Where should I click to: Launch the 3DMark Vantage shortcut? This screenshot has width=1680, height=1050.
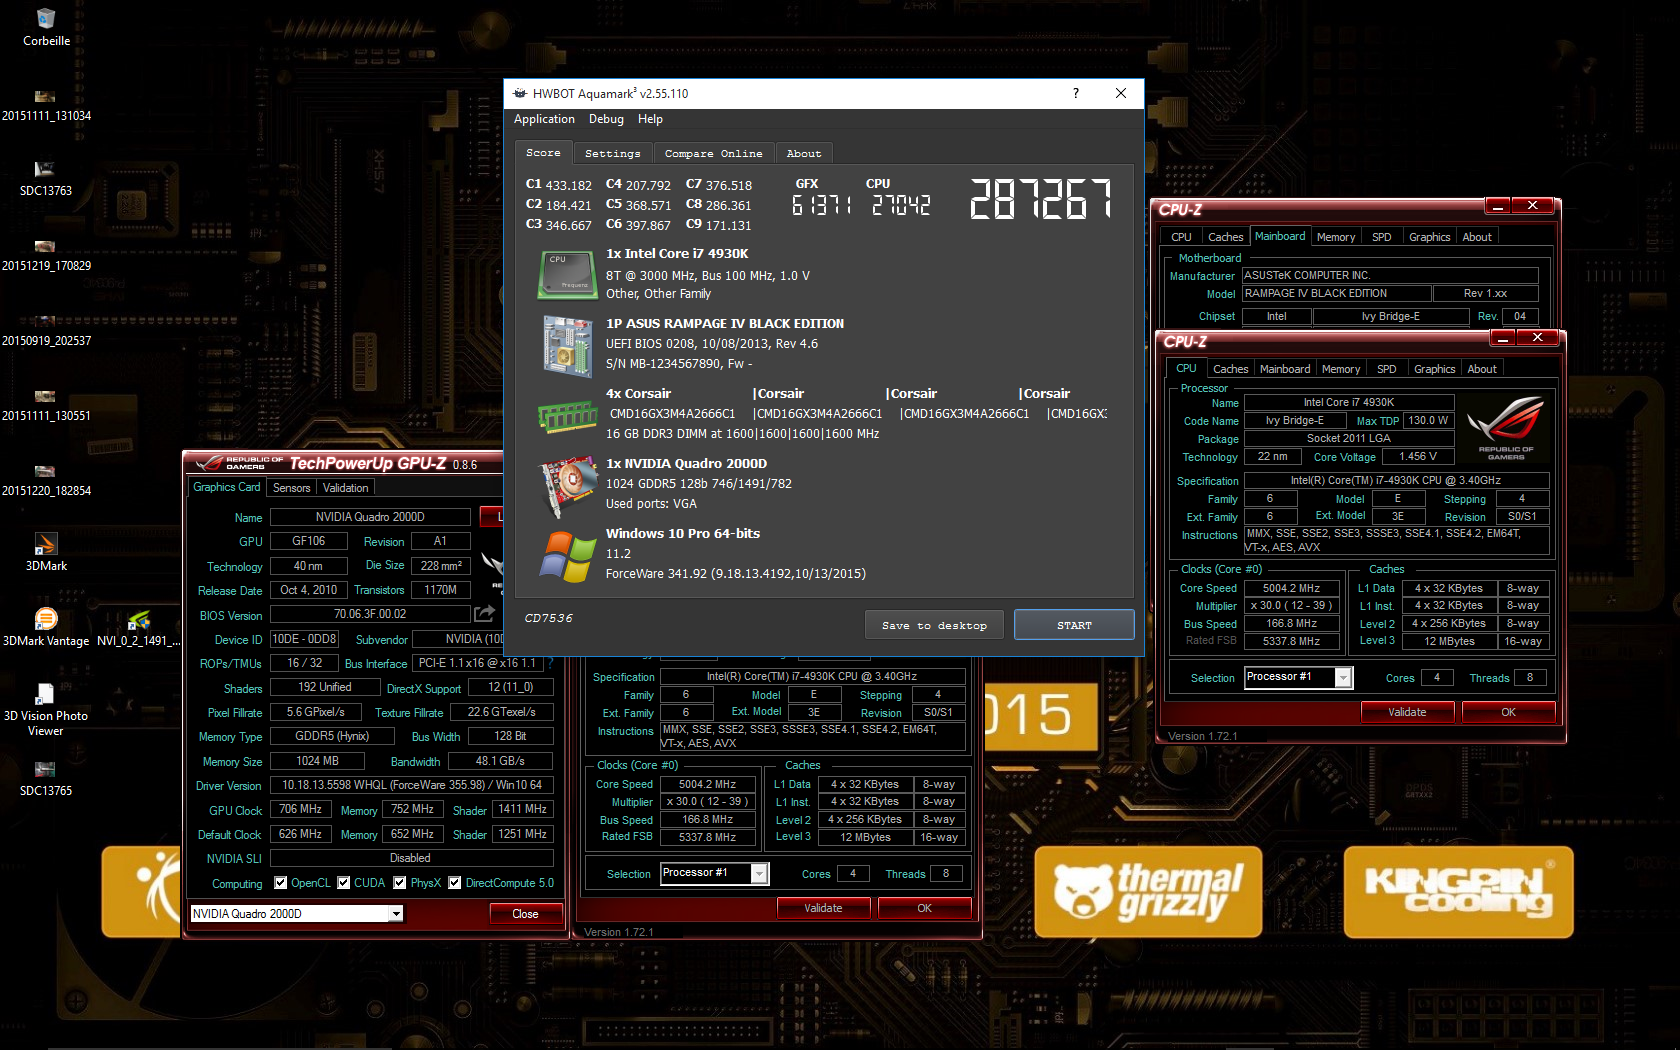point(46,618)
